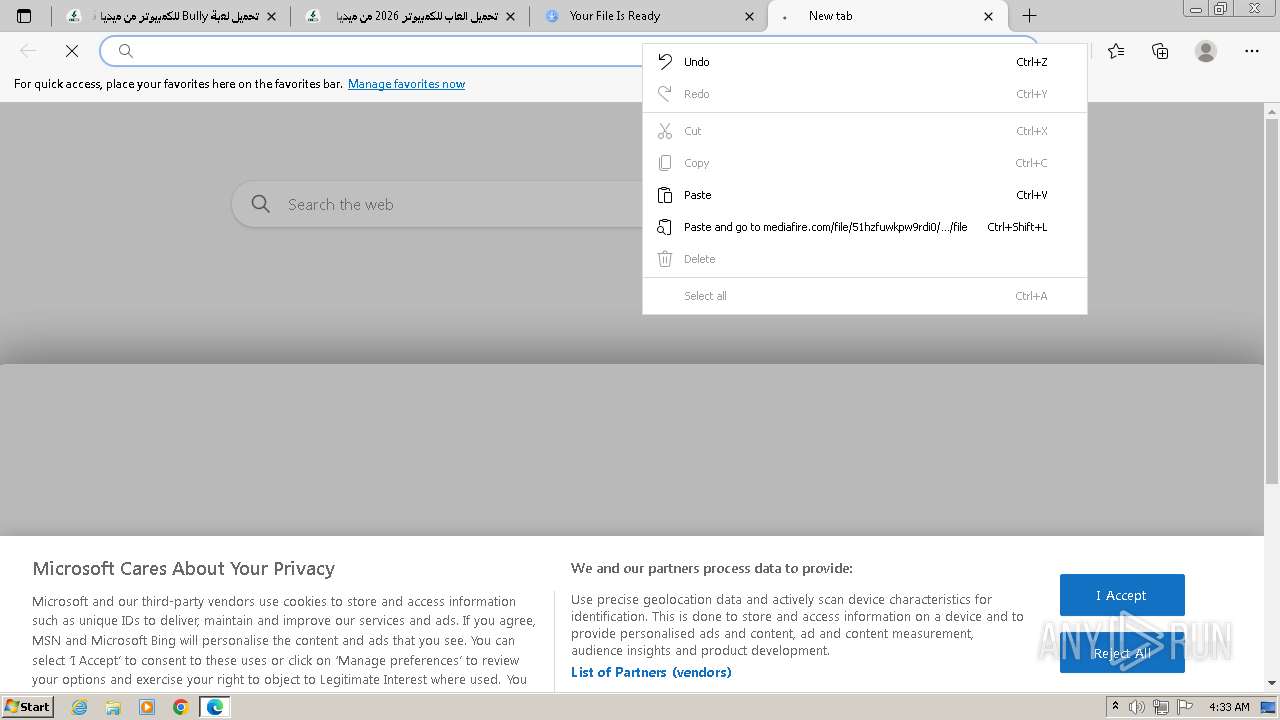1280x720 pixels.
Task: Open the tab actions menu icon
Action: (x=24, y=16)
